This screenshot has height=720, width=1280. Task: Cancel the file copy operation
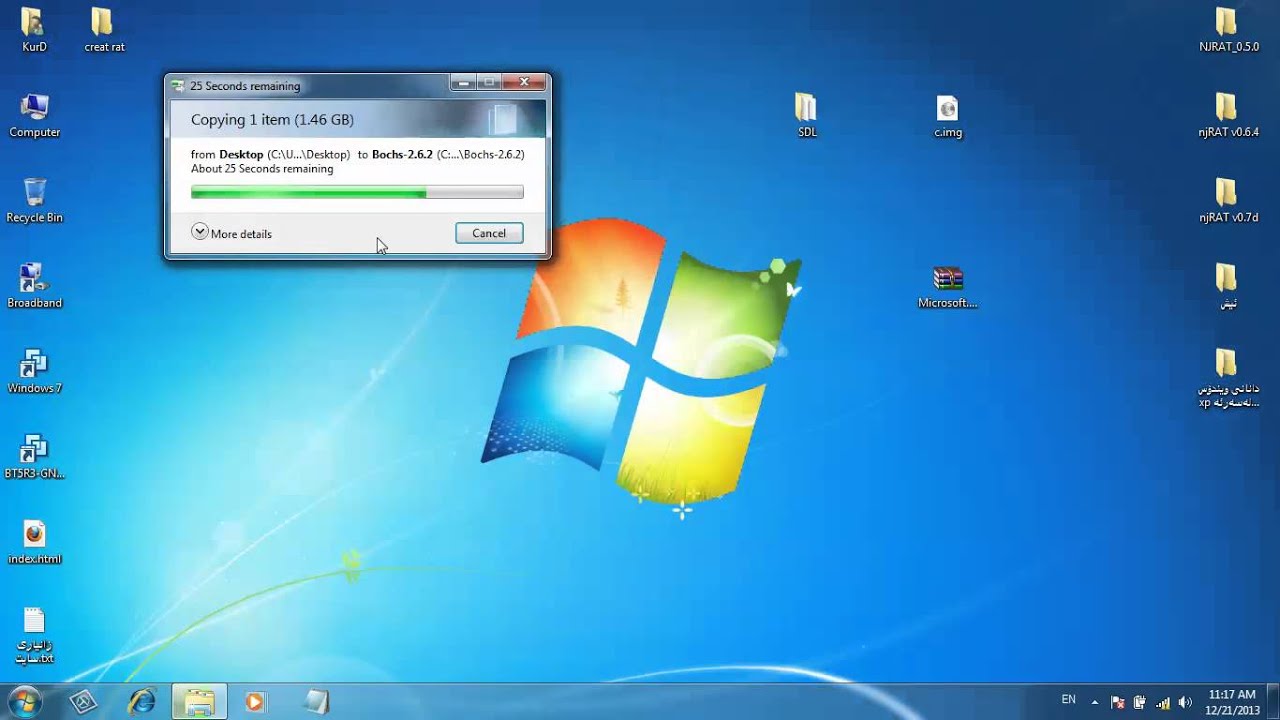489,233
